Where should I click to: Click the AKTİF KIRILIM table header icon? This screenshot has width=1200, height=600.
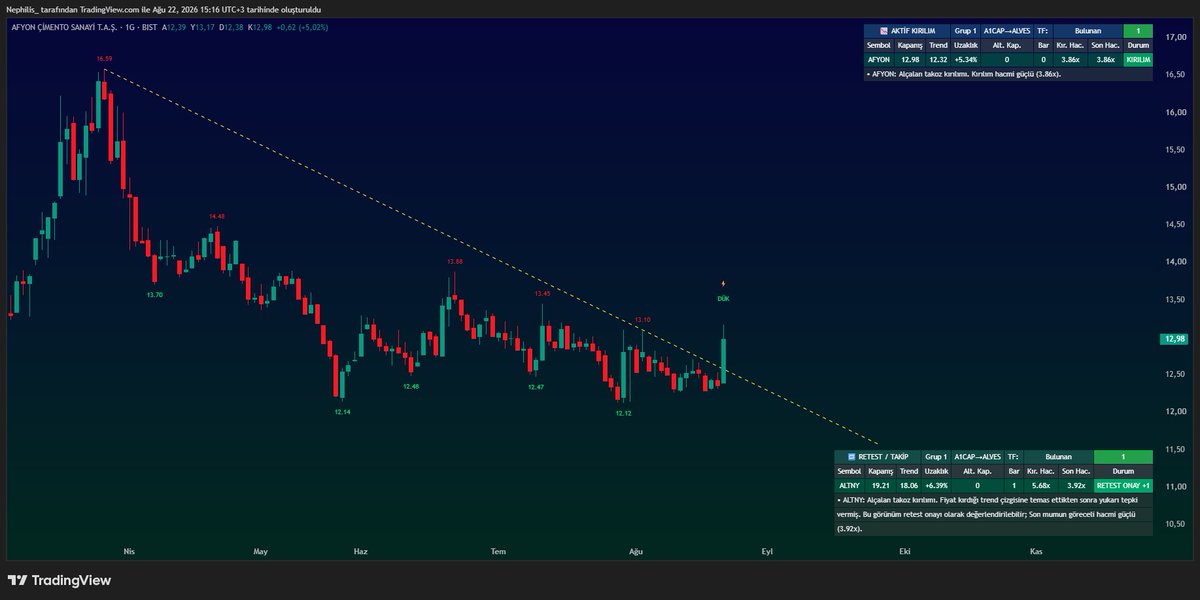(x=883, y=31)
